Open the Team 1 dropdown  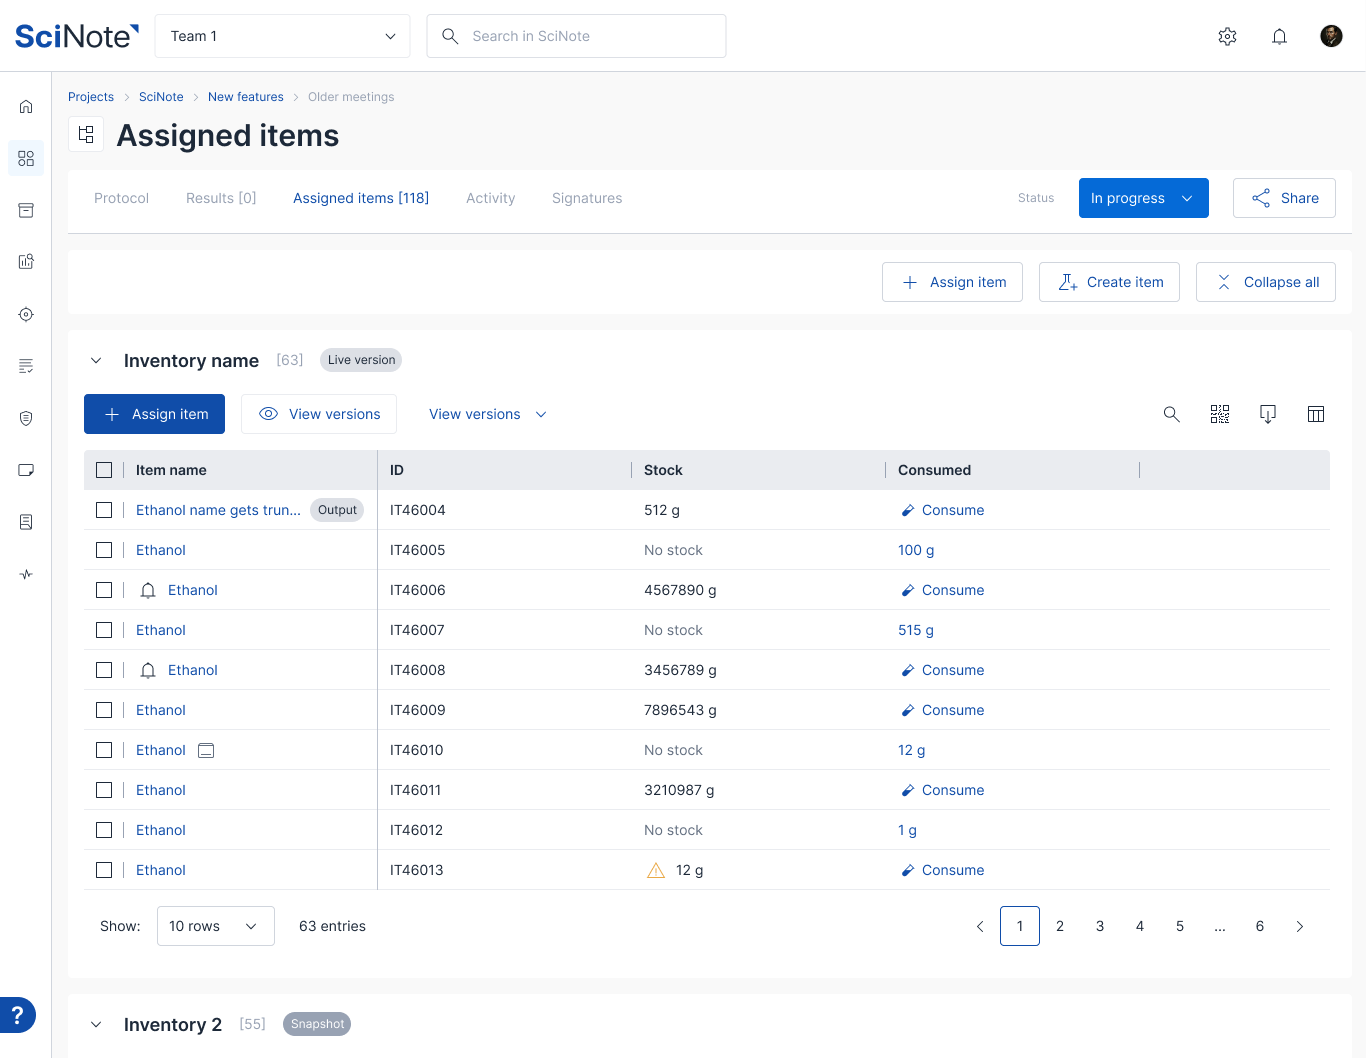pos(283,36)
